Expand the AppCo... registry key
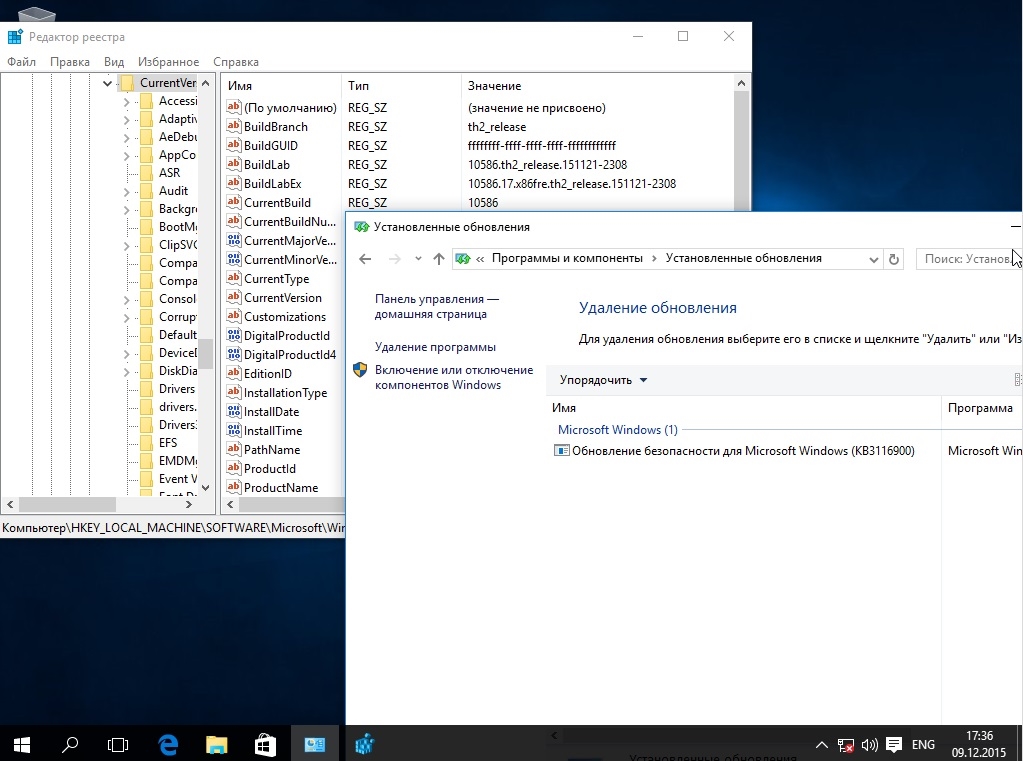The image size is (1023, 761). click(x=127, y=156)
